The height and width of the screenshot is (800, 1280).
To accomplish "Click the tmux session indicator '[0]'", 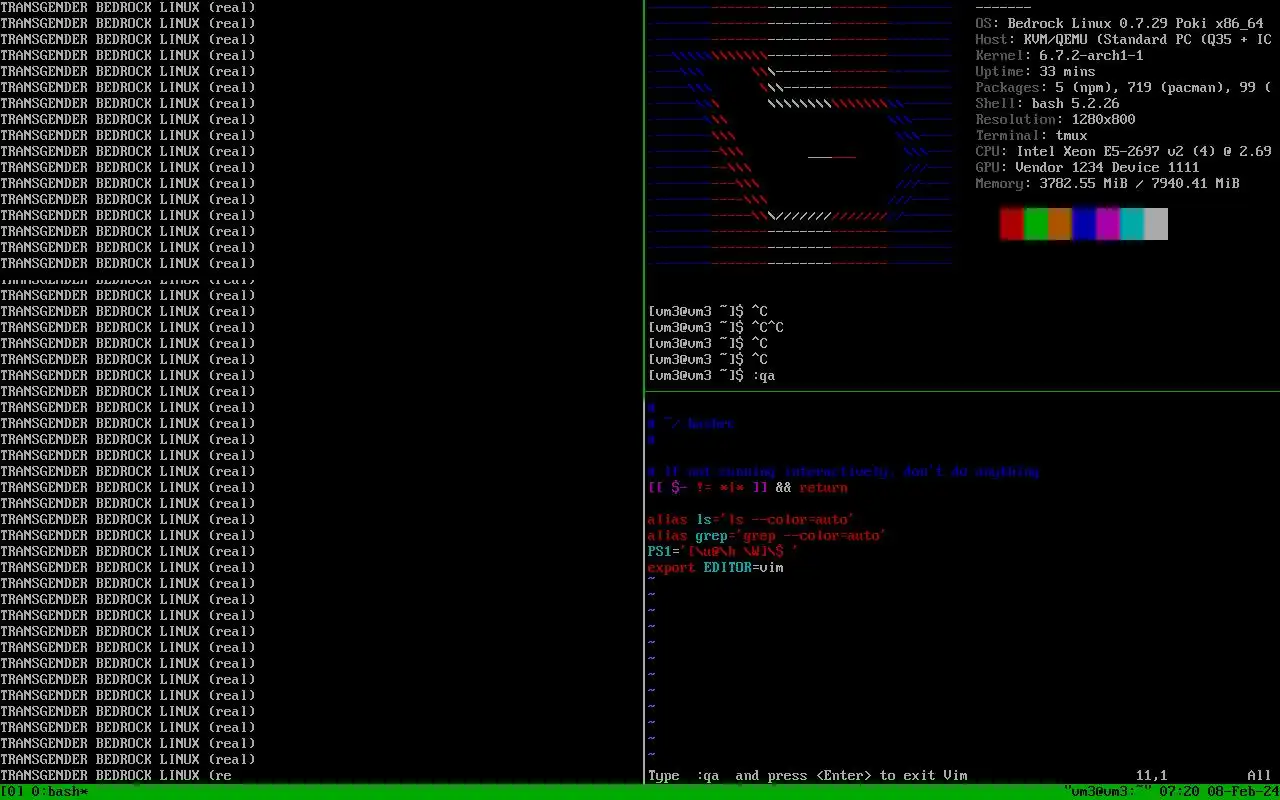I will pos(12,792).
